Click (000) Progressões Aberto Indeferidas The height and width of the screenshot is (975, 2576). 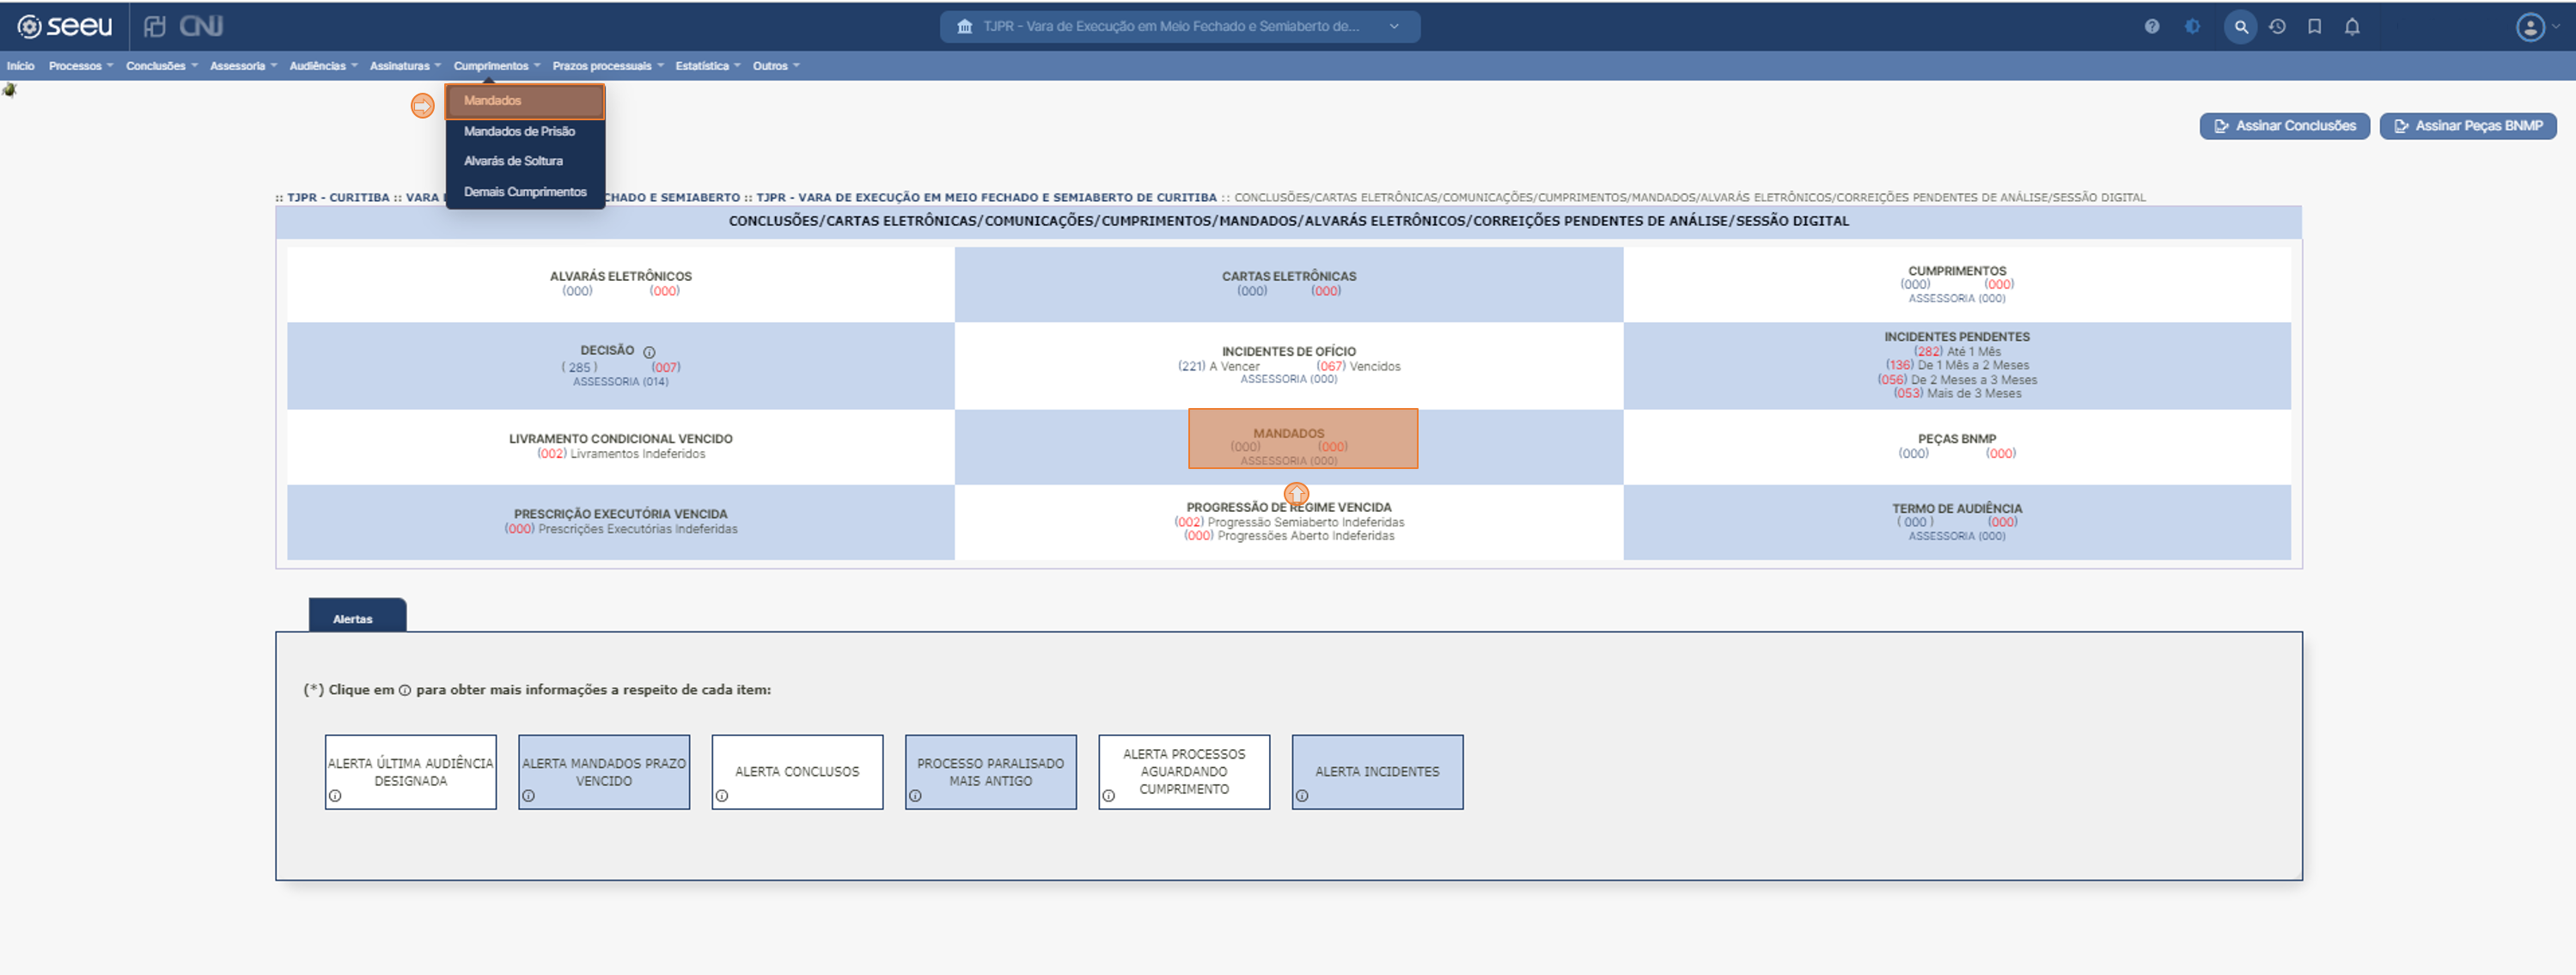(x=1289, y=536)
